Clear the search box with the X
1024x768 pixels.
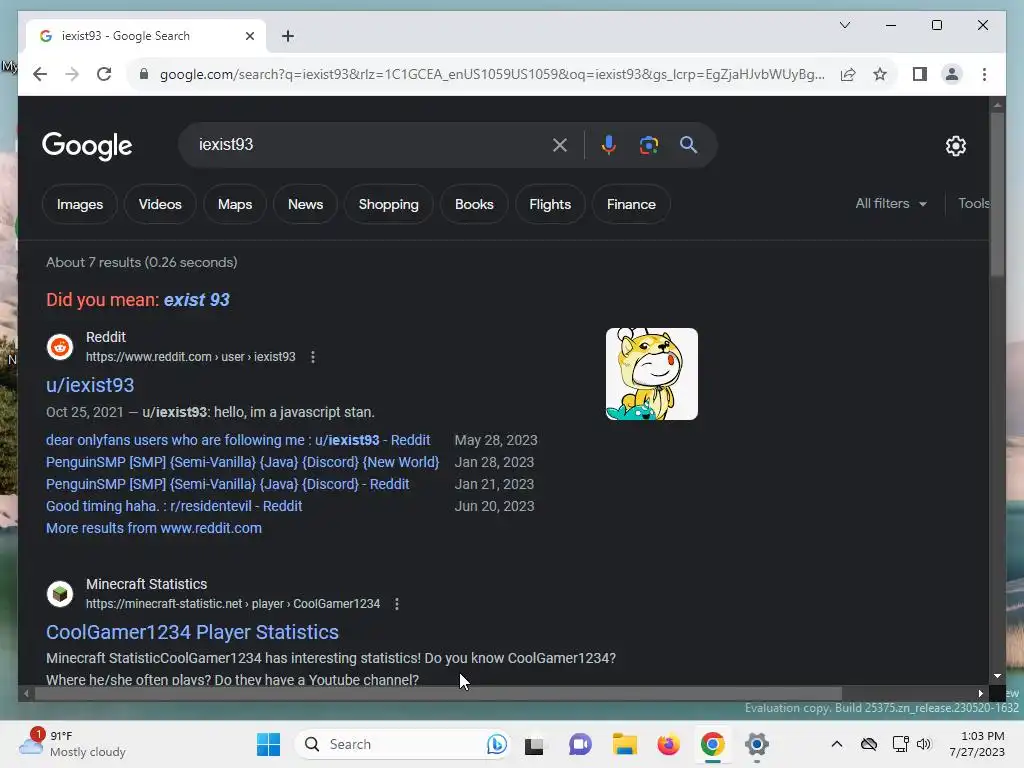coord(560,145)
